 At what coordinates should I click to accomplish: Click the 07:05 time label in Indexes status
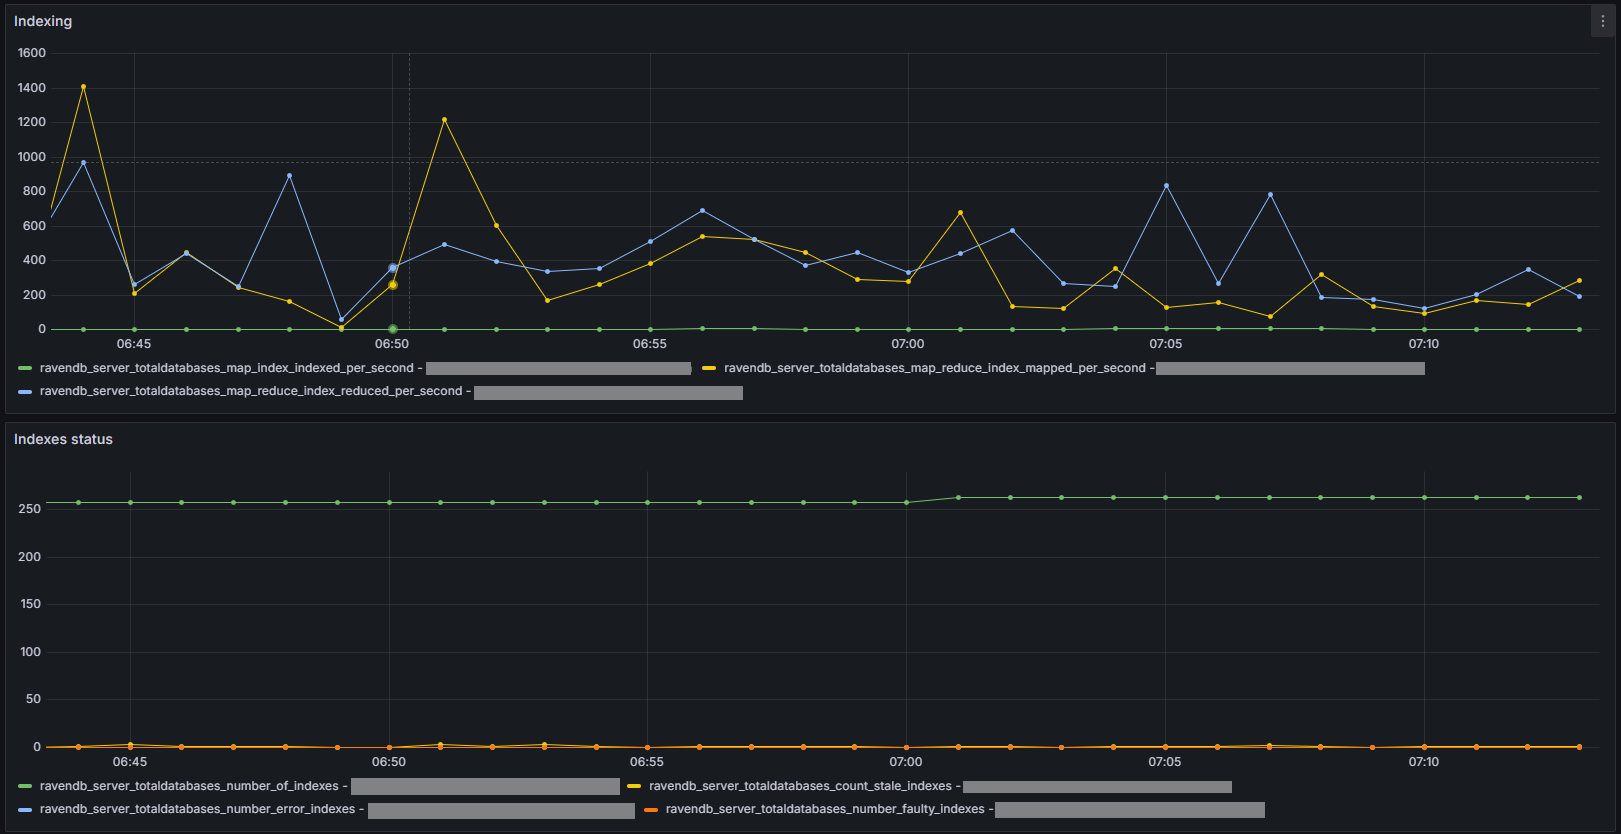pyautogui.click(x=1165, y=762)
